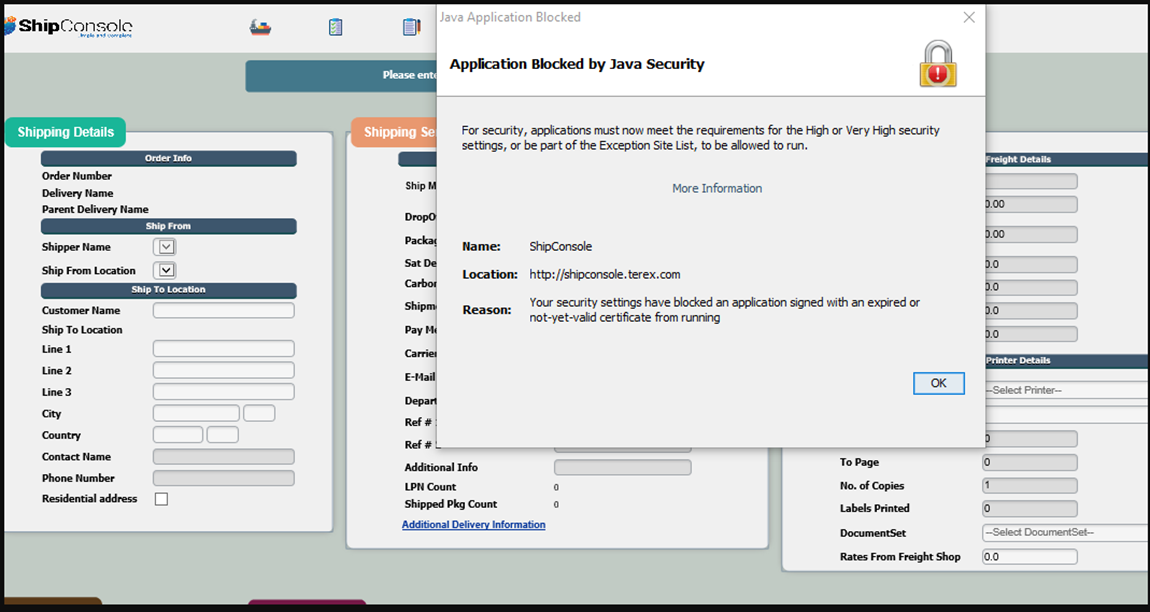Focus the Additional Info field
1150x612 pixels.
click(x=623, y=467)
